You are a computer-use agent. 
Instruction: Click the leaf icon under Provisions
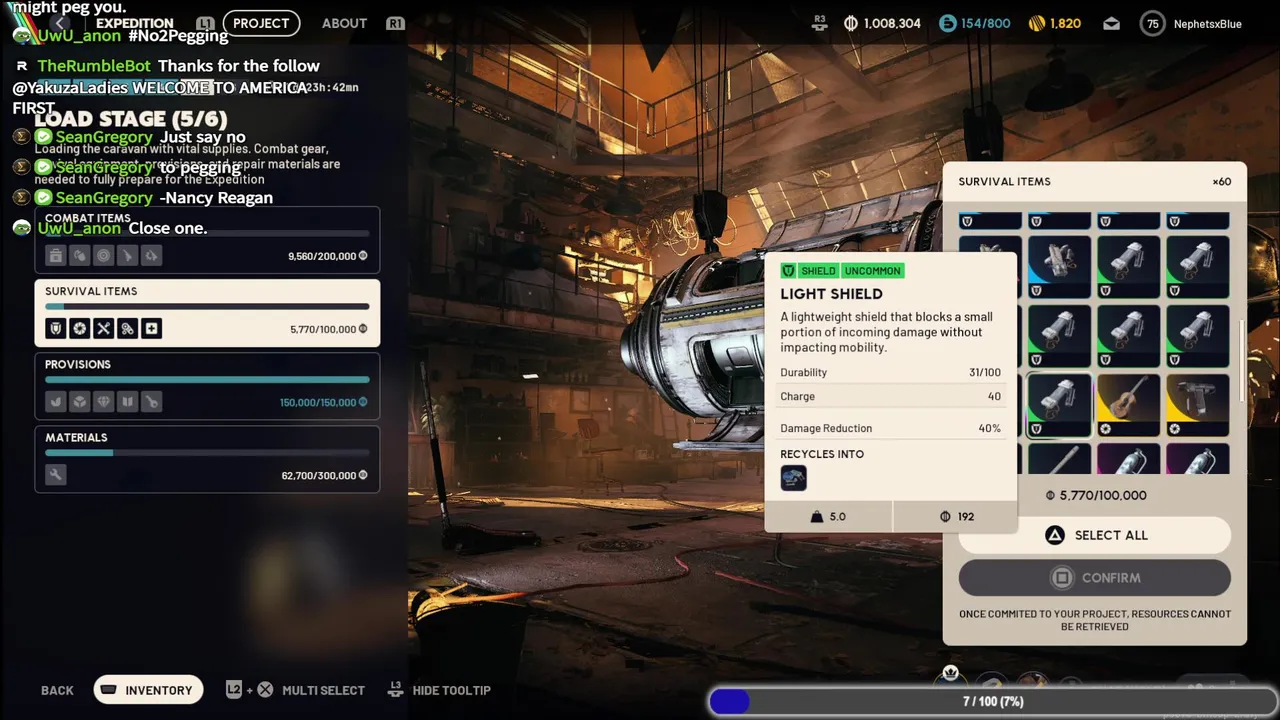click(56, 402)
